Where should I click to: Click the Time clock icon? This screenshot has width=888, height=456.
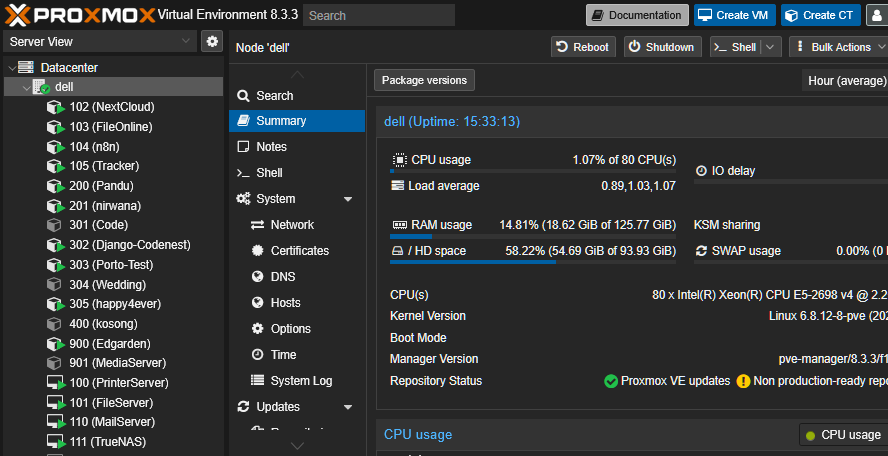[258, 355]
